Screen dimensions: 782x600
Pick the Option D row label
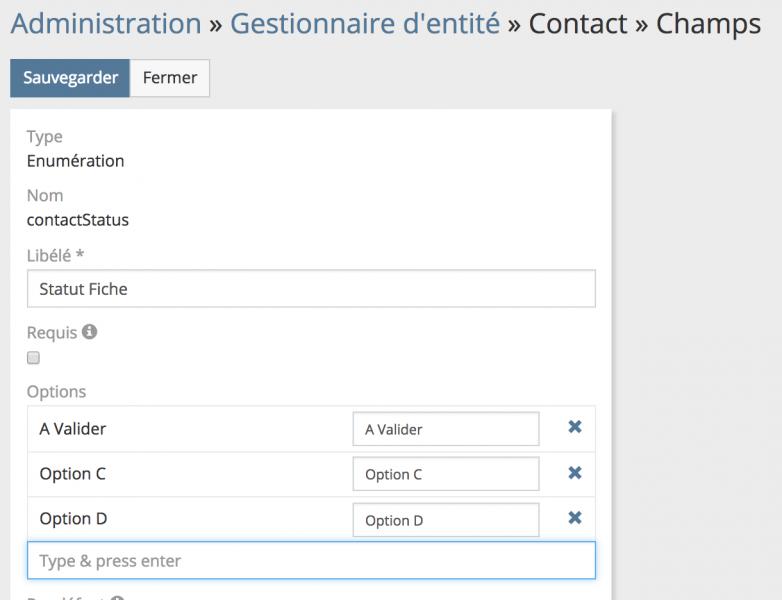coord(73,520)
